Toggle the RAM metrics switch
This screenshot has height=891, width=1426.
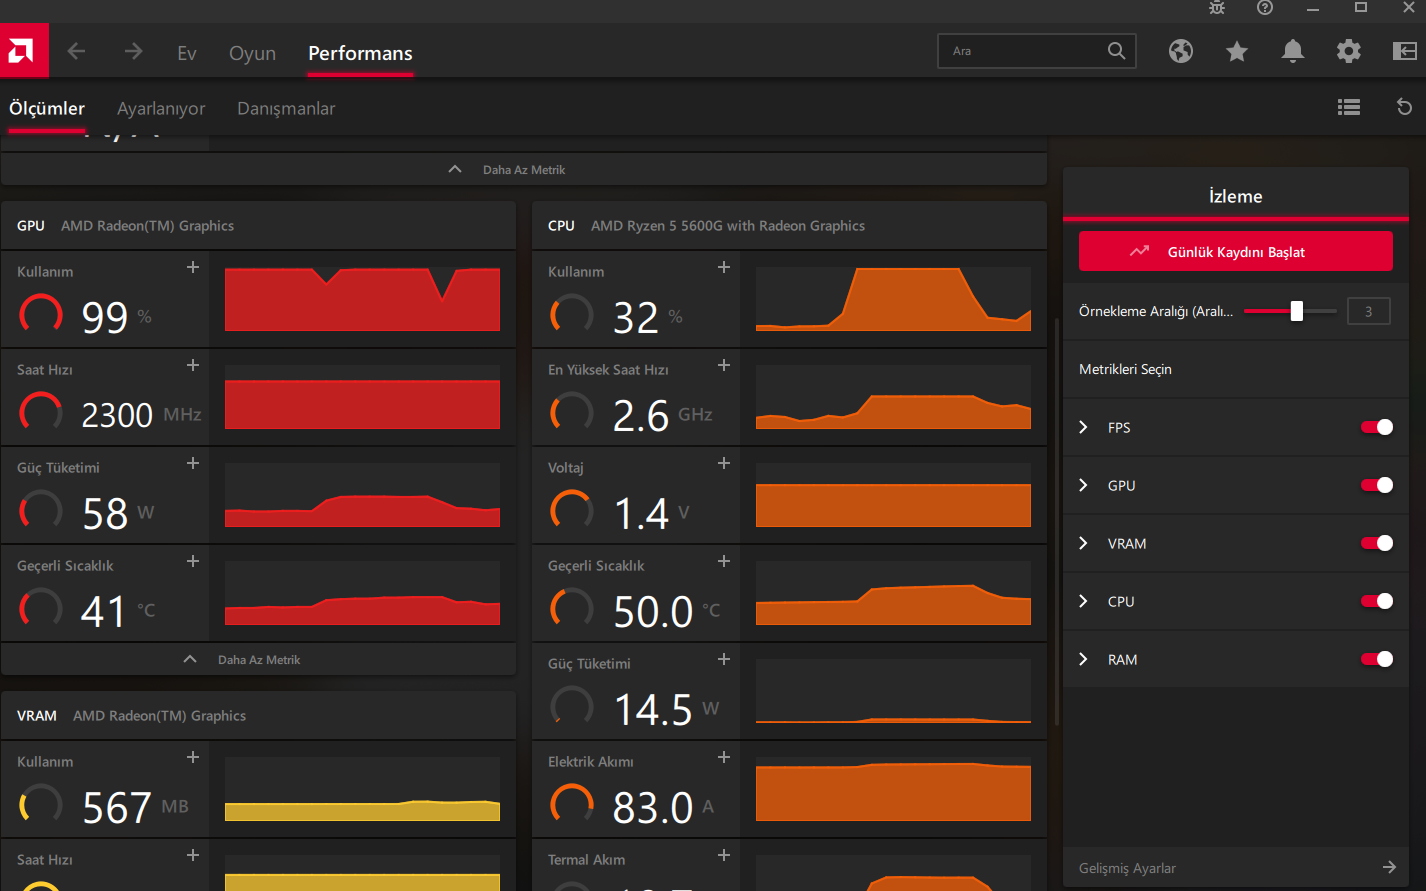click(1376, 660)
